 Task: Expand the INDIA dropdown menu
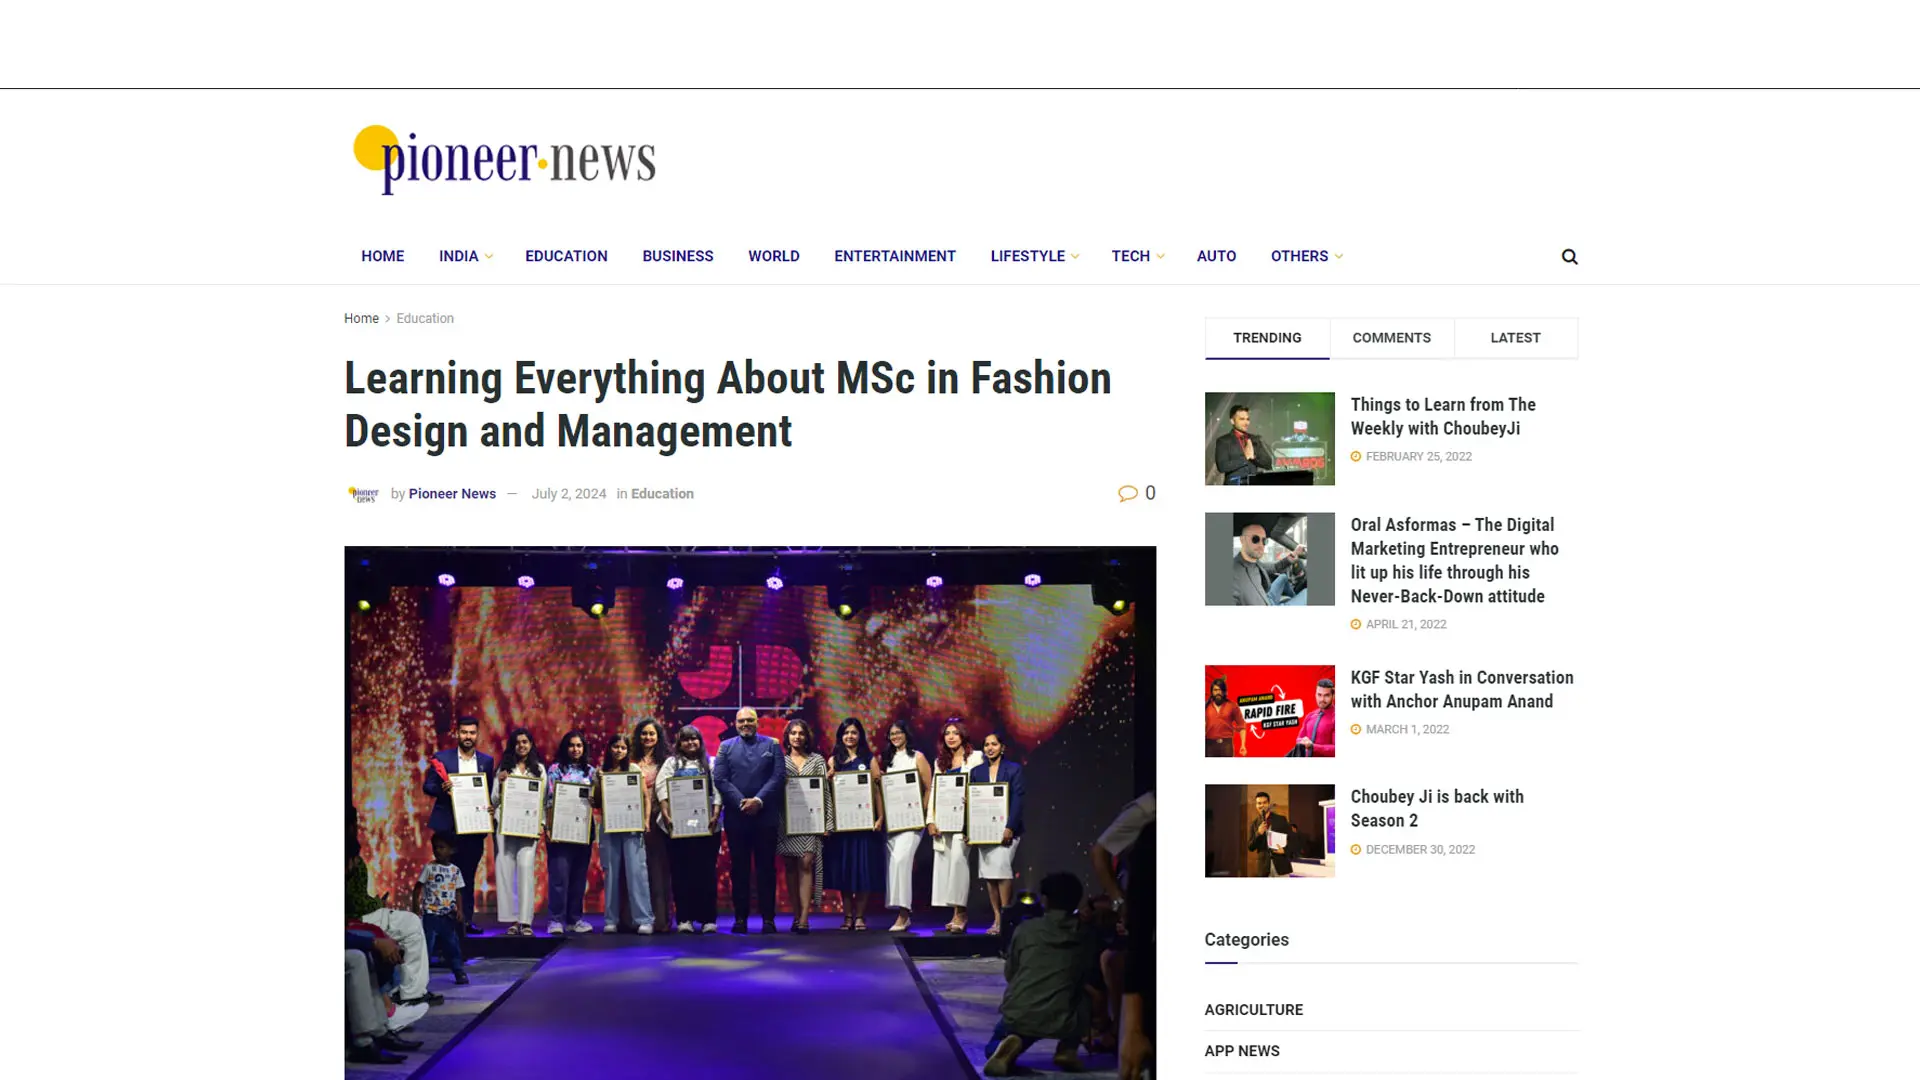point(463,256)
